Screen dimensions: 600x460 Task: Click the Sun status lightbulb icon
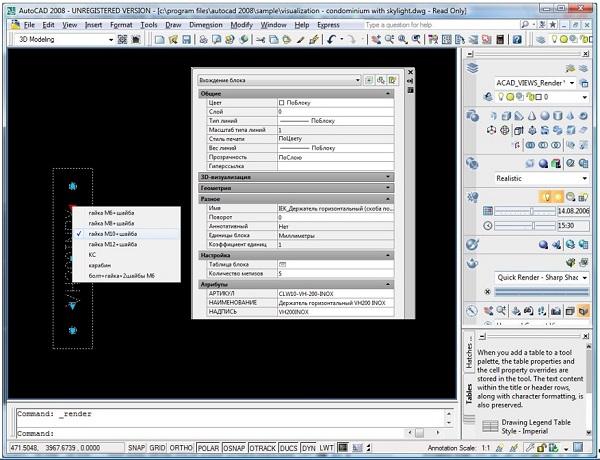547,197
